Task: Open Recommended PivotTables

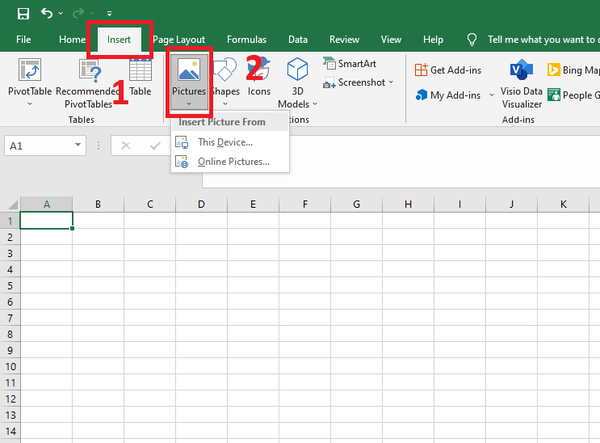Action: click(88, 83)
